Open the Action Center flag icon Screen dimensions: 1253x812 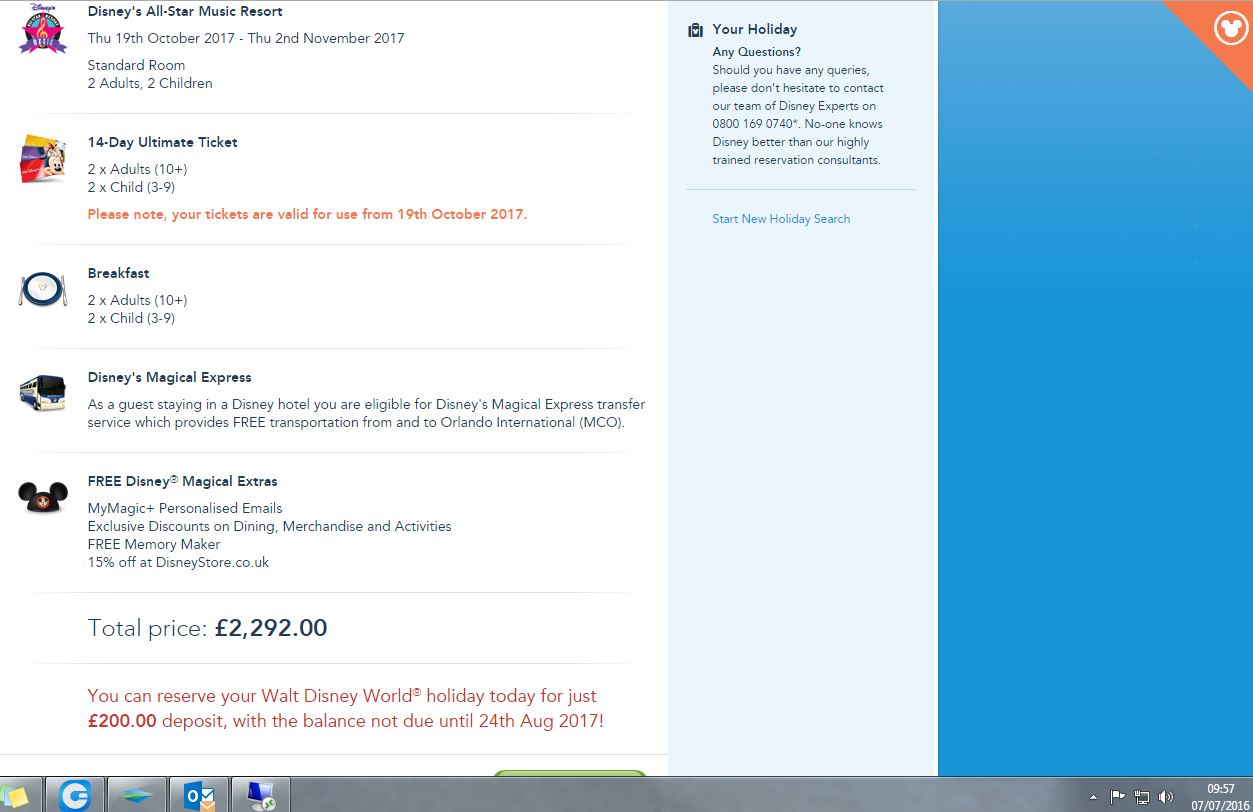[1118, 797]
